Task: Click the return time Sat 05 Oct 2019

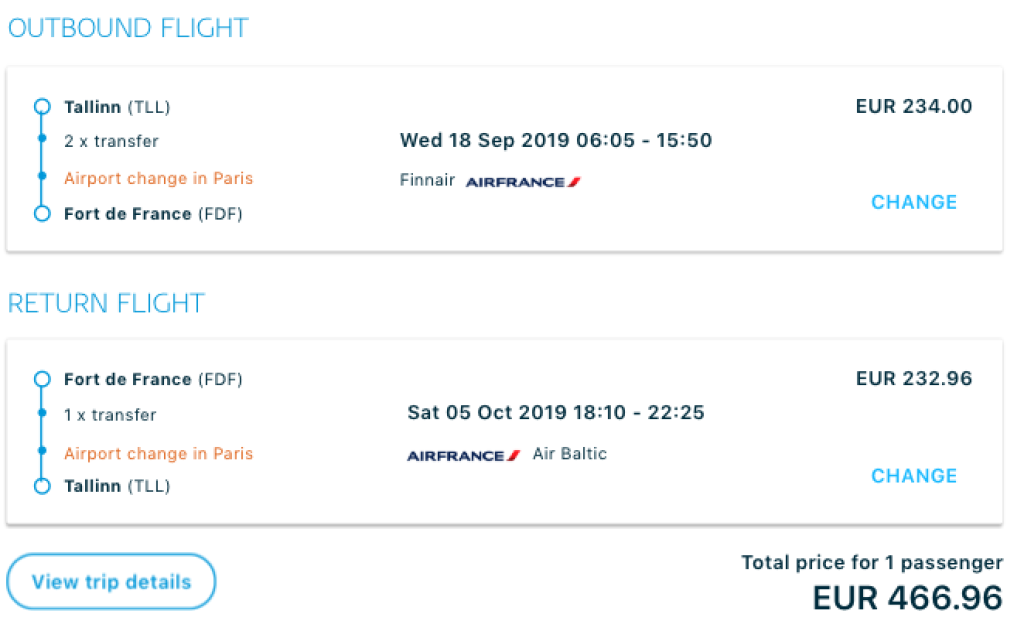Action: pyautogui.click(x=555, y=412)
